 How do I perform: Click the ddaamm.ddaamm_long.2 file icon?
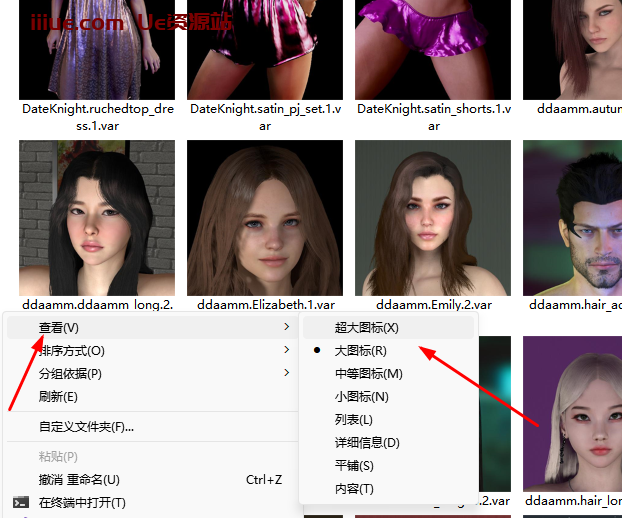pos(97,217)
